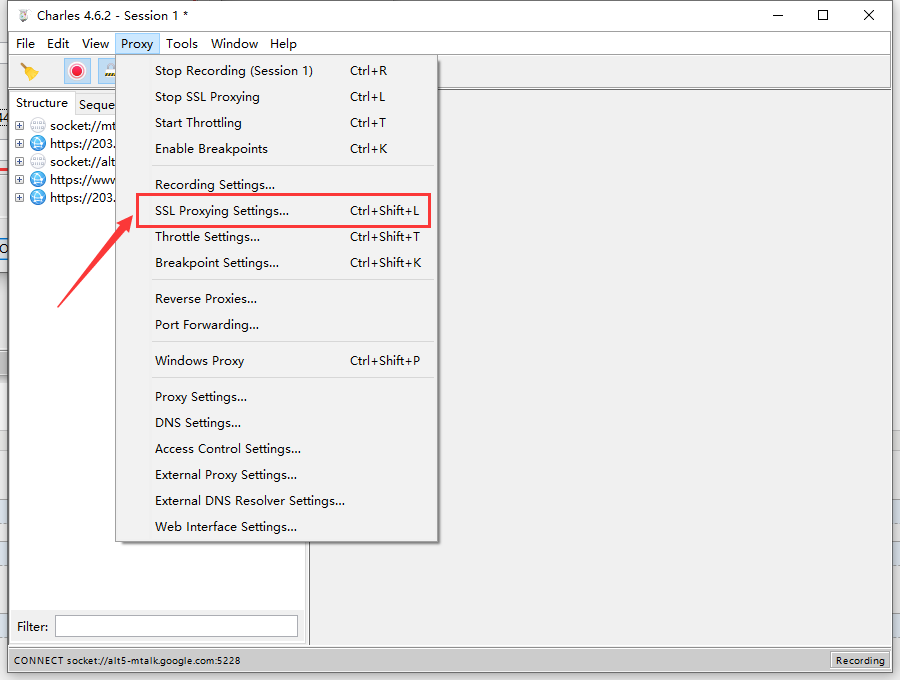The width and height of the screenshot is (900, 680).
Task: Click the CONNECT socket://alt5-mtalk.google.com:5228 status text
Action: pyautogui.click(x=127, y=660)
